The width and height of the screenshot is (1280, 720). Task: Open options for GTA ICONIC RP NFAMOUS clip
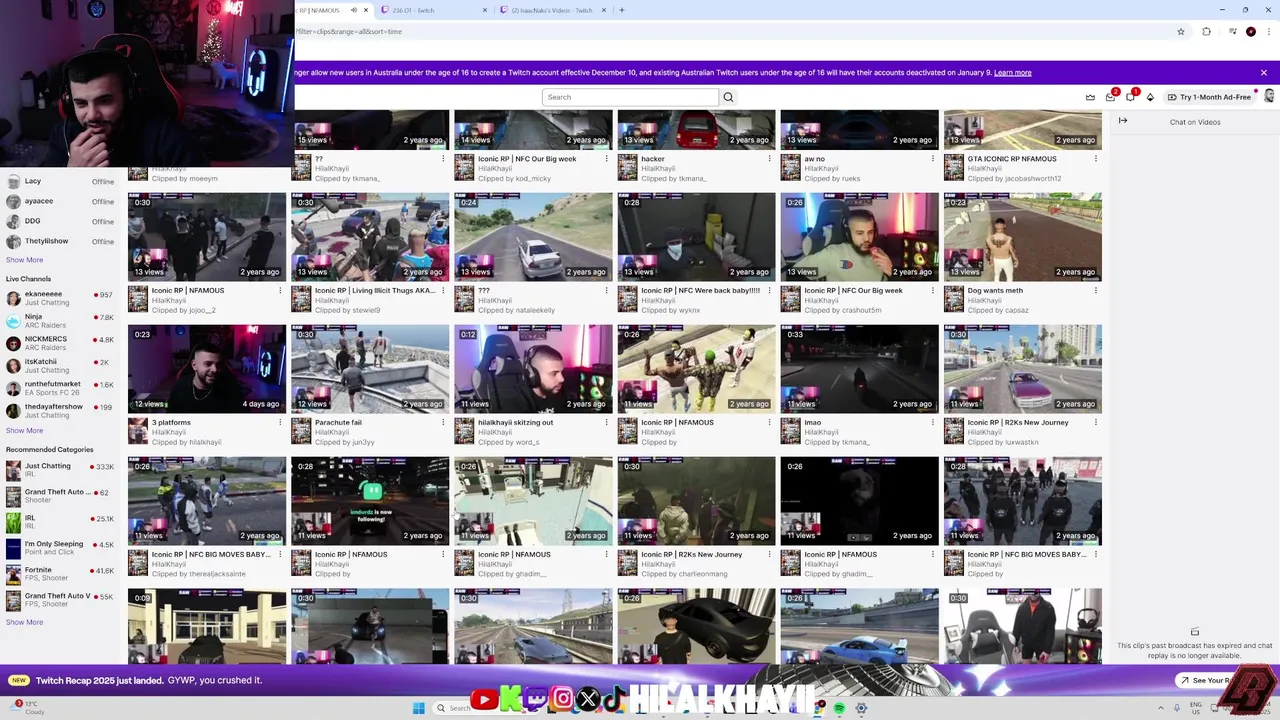[x=1095, y=159]
